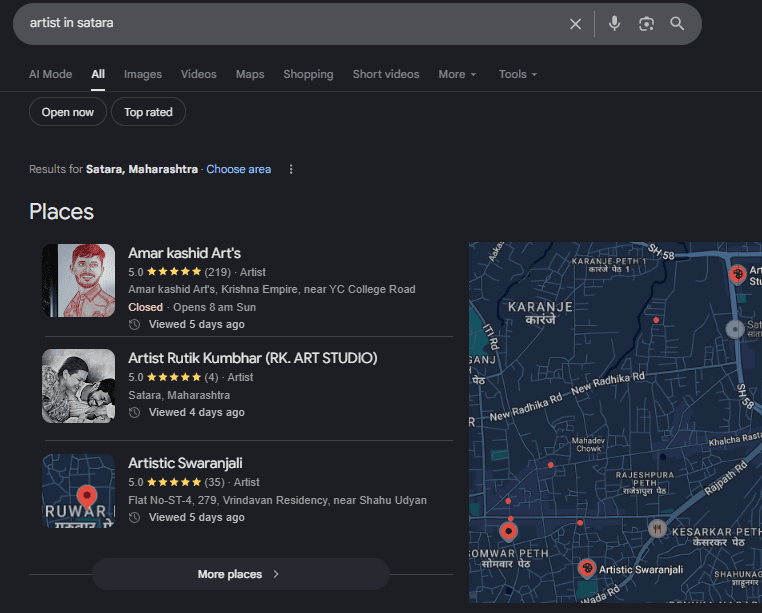Open search by image camera icon
This screenshot has height=613, width=762.
(646, 24)
